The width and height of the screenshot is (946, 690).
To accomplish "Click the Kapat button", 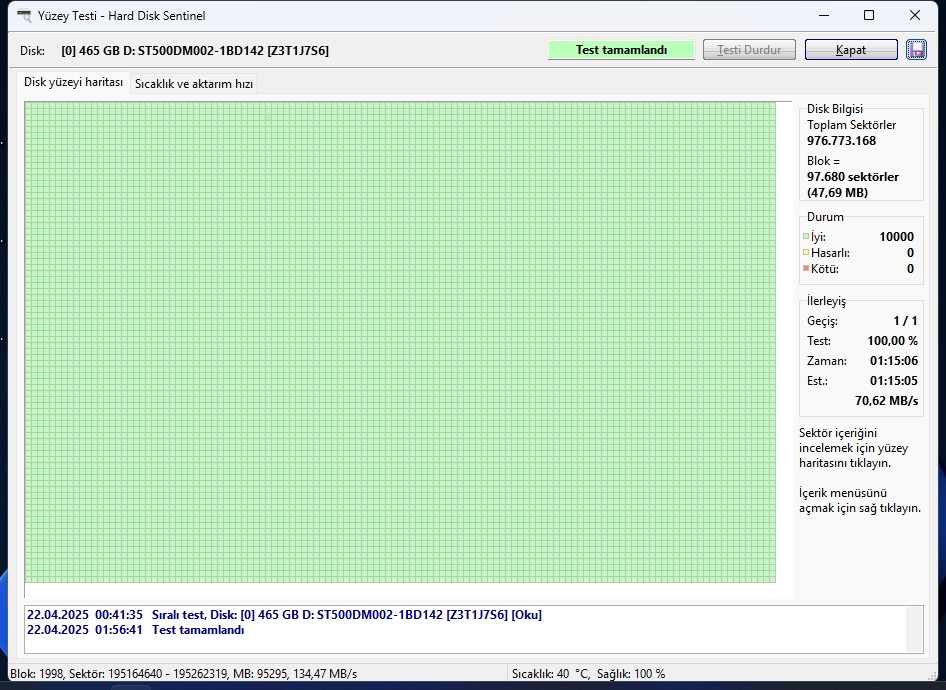I will coord(851,49).
